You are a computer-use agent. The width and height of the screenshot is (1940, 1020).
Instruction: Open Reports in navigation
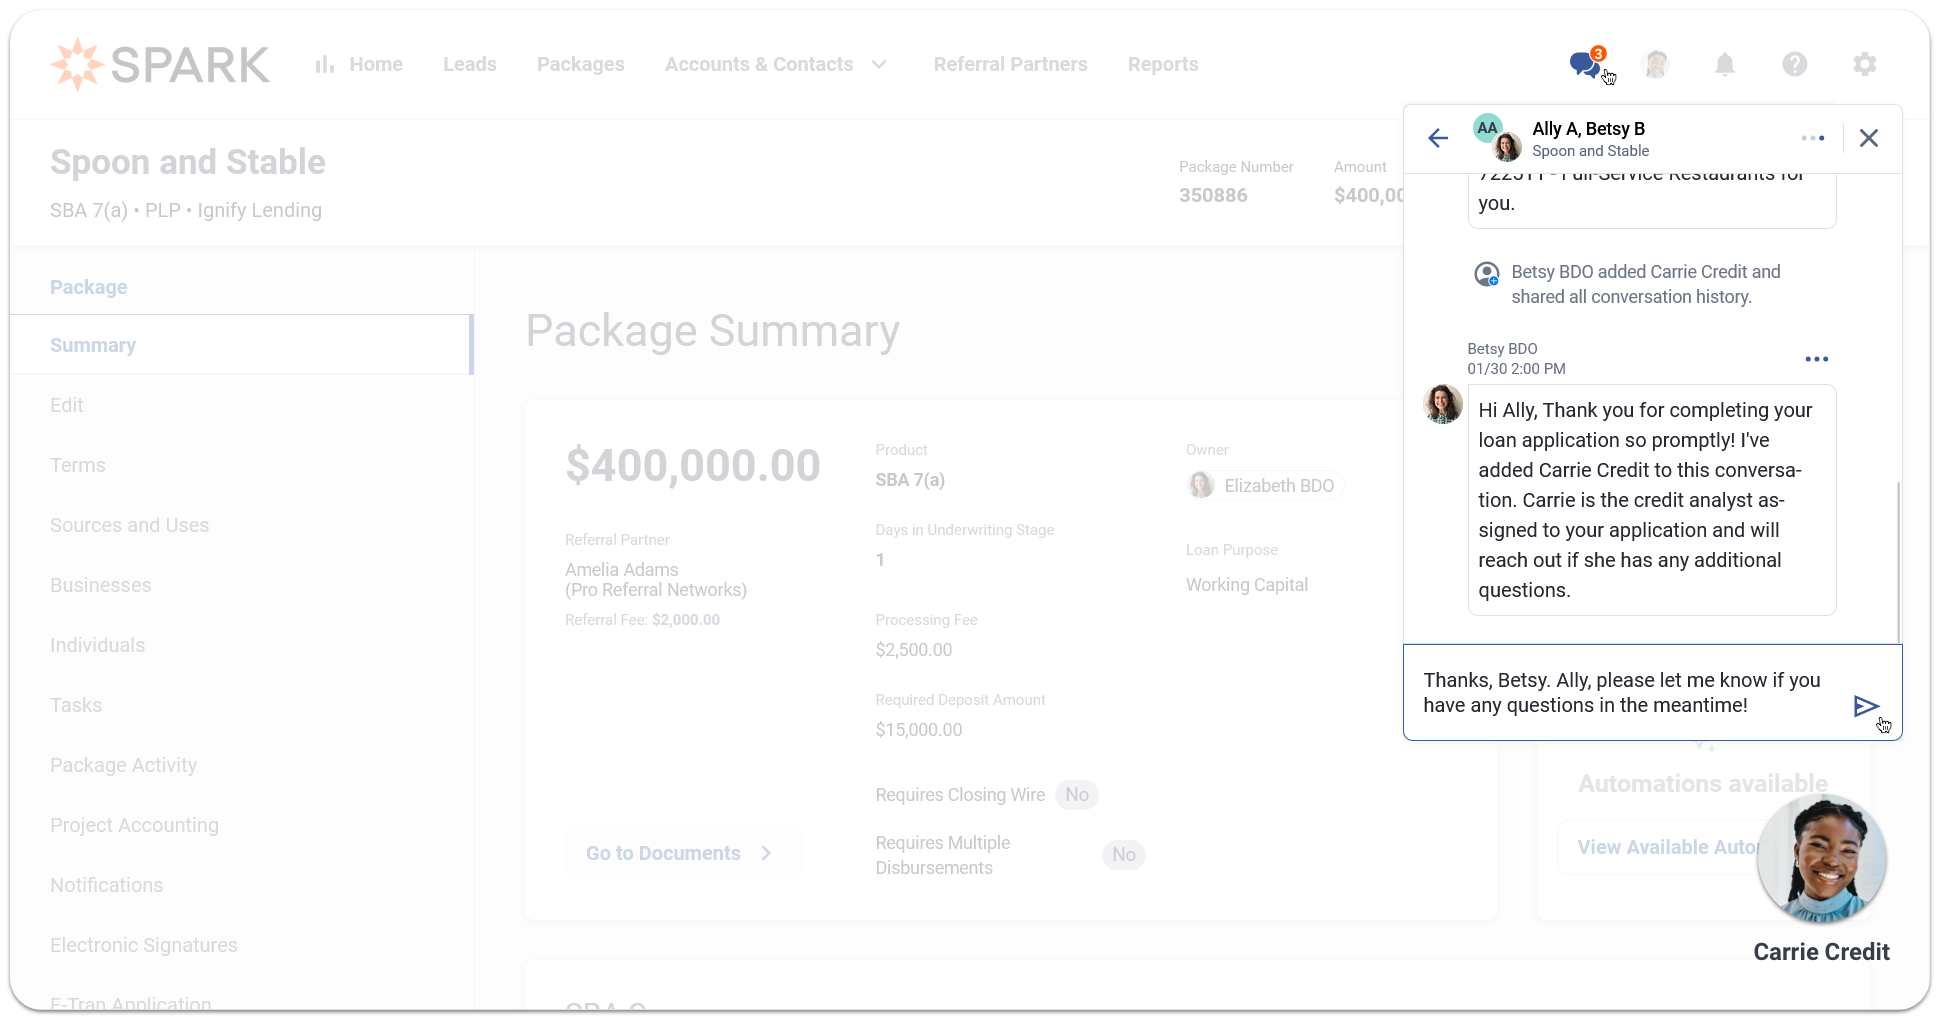click(x=1163, y=64)
